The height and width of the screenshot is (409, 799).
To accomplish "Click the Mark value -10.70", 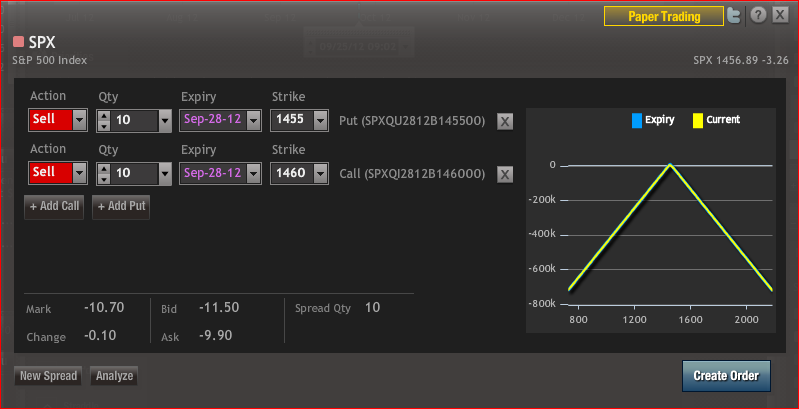I will (104, 308).
